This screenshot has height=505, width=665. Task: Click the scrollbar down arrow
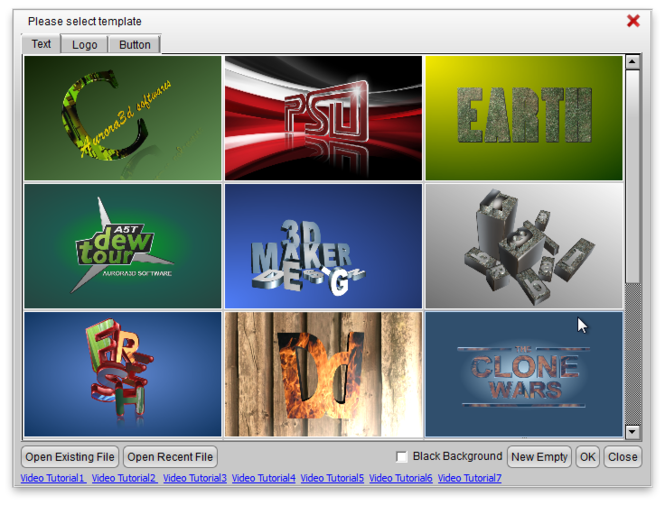click(632, 432)
